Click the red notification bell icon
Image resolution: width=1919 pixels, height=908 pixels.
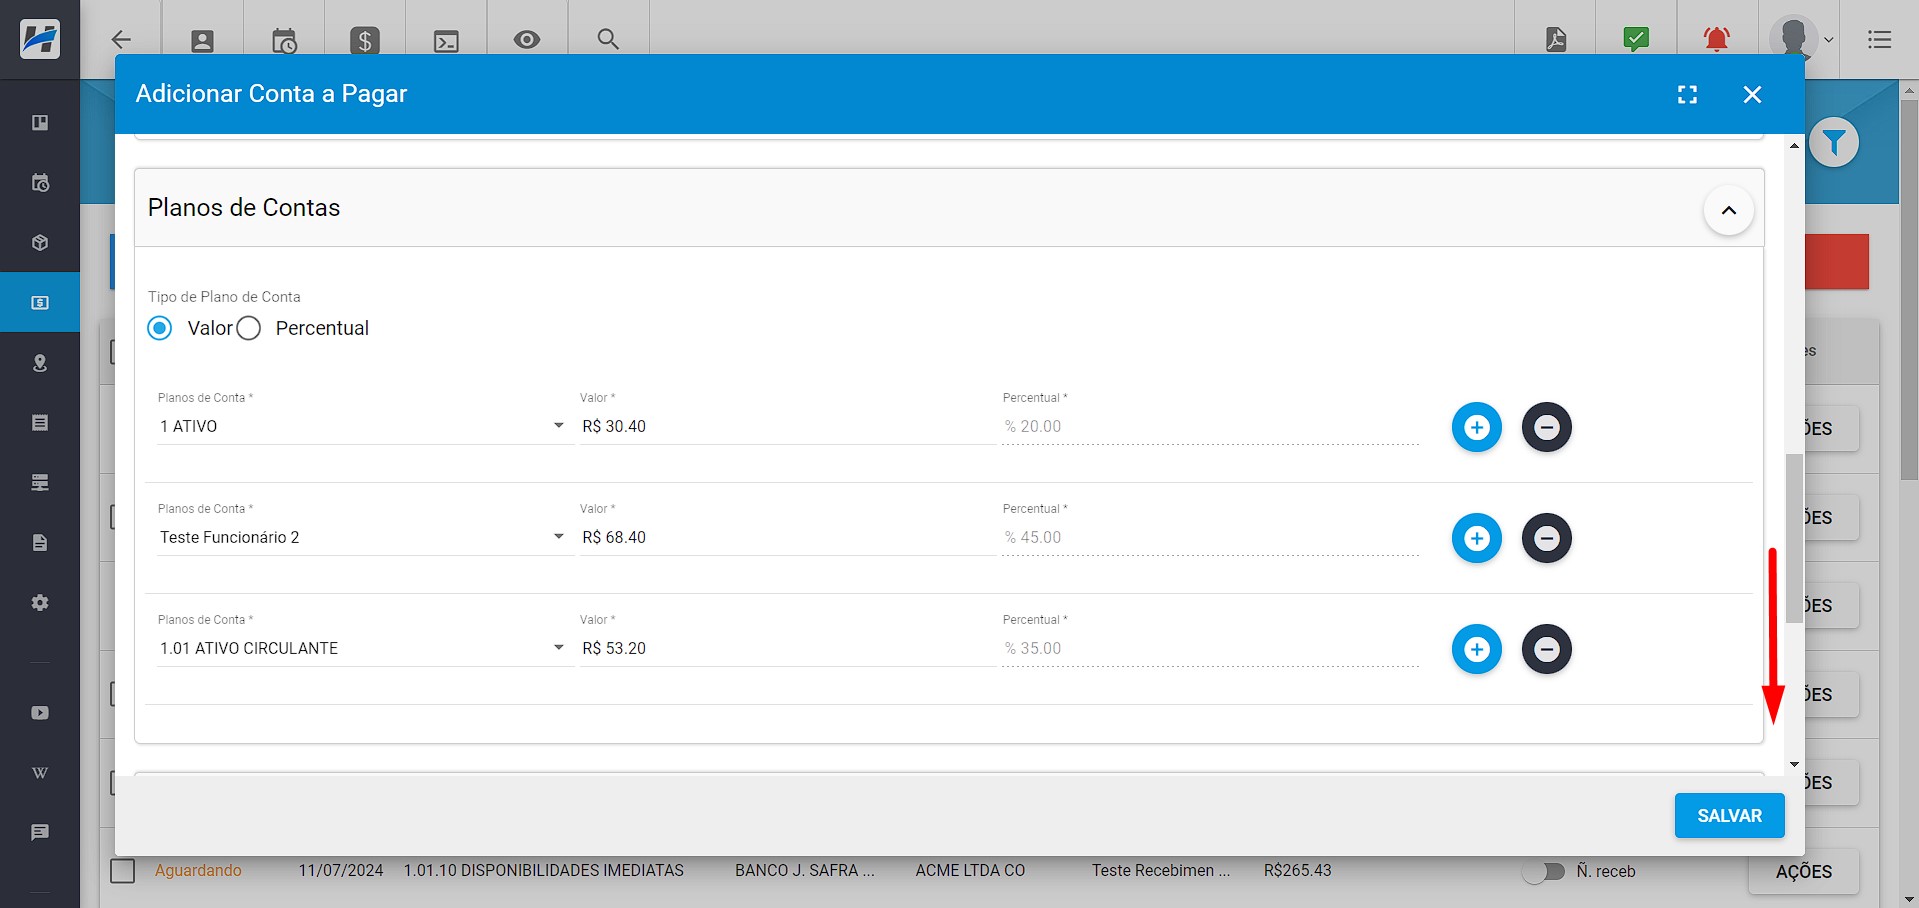1716,40
